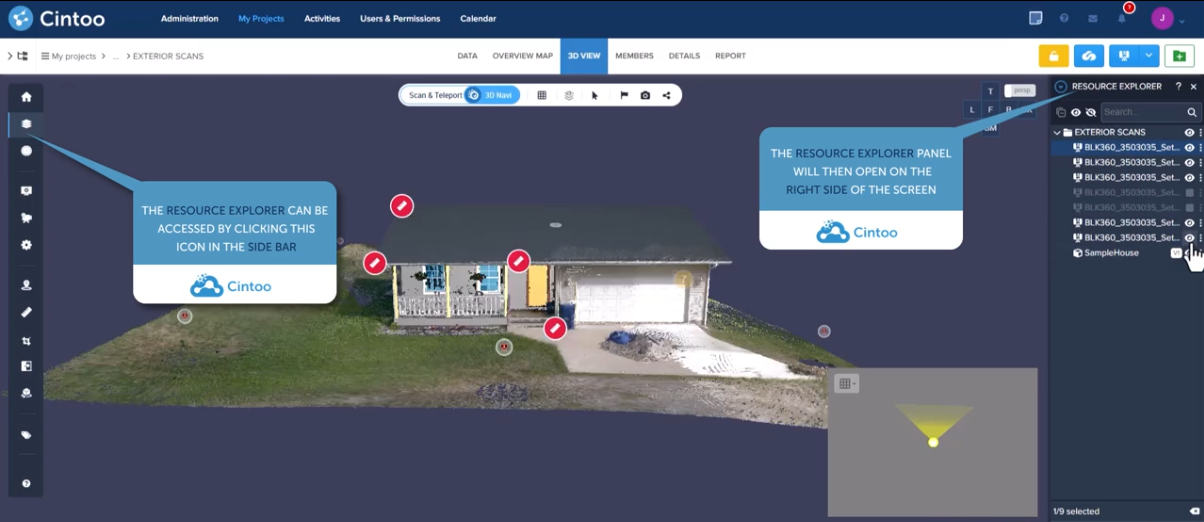1204x522 pixels.
Task: Switch navigation mode to Scan & Teleport
Action: (435, 96)
